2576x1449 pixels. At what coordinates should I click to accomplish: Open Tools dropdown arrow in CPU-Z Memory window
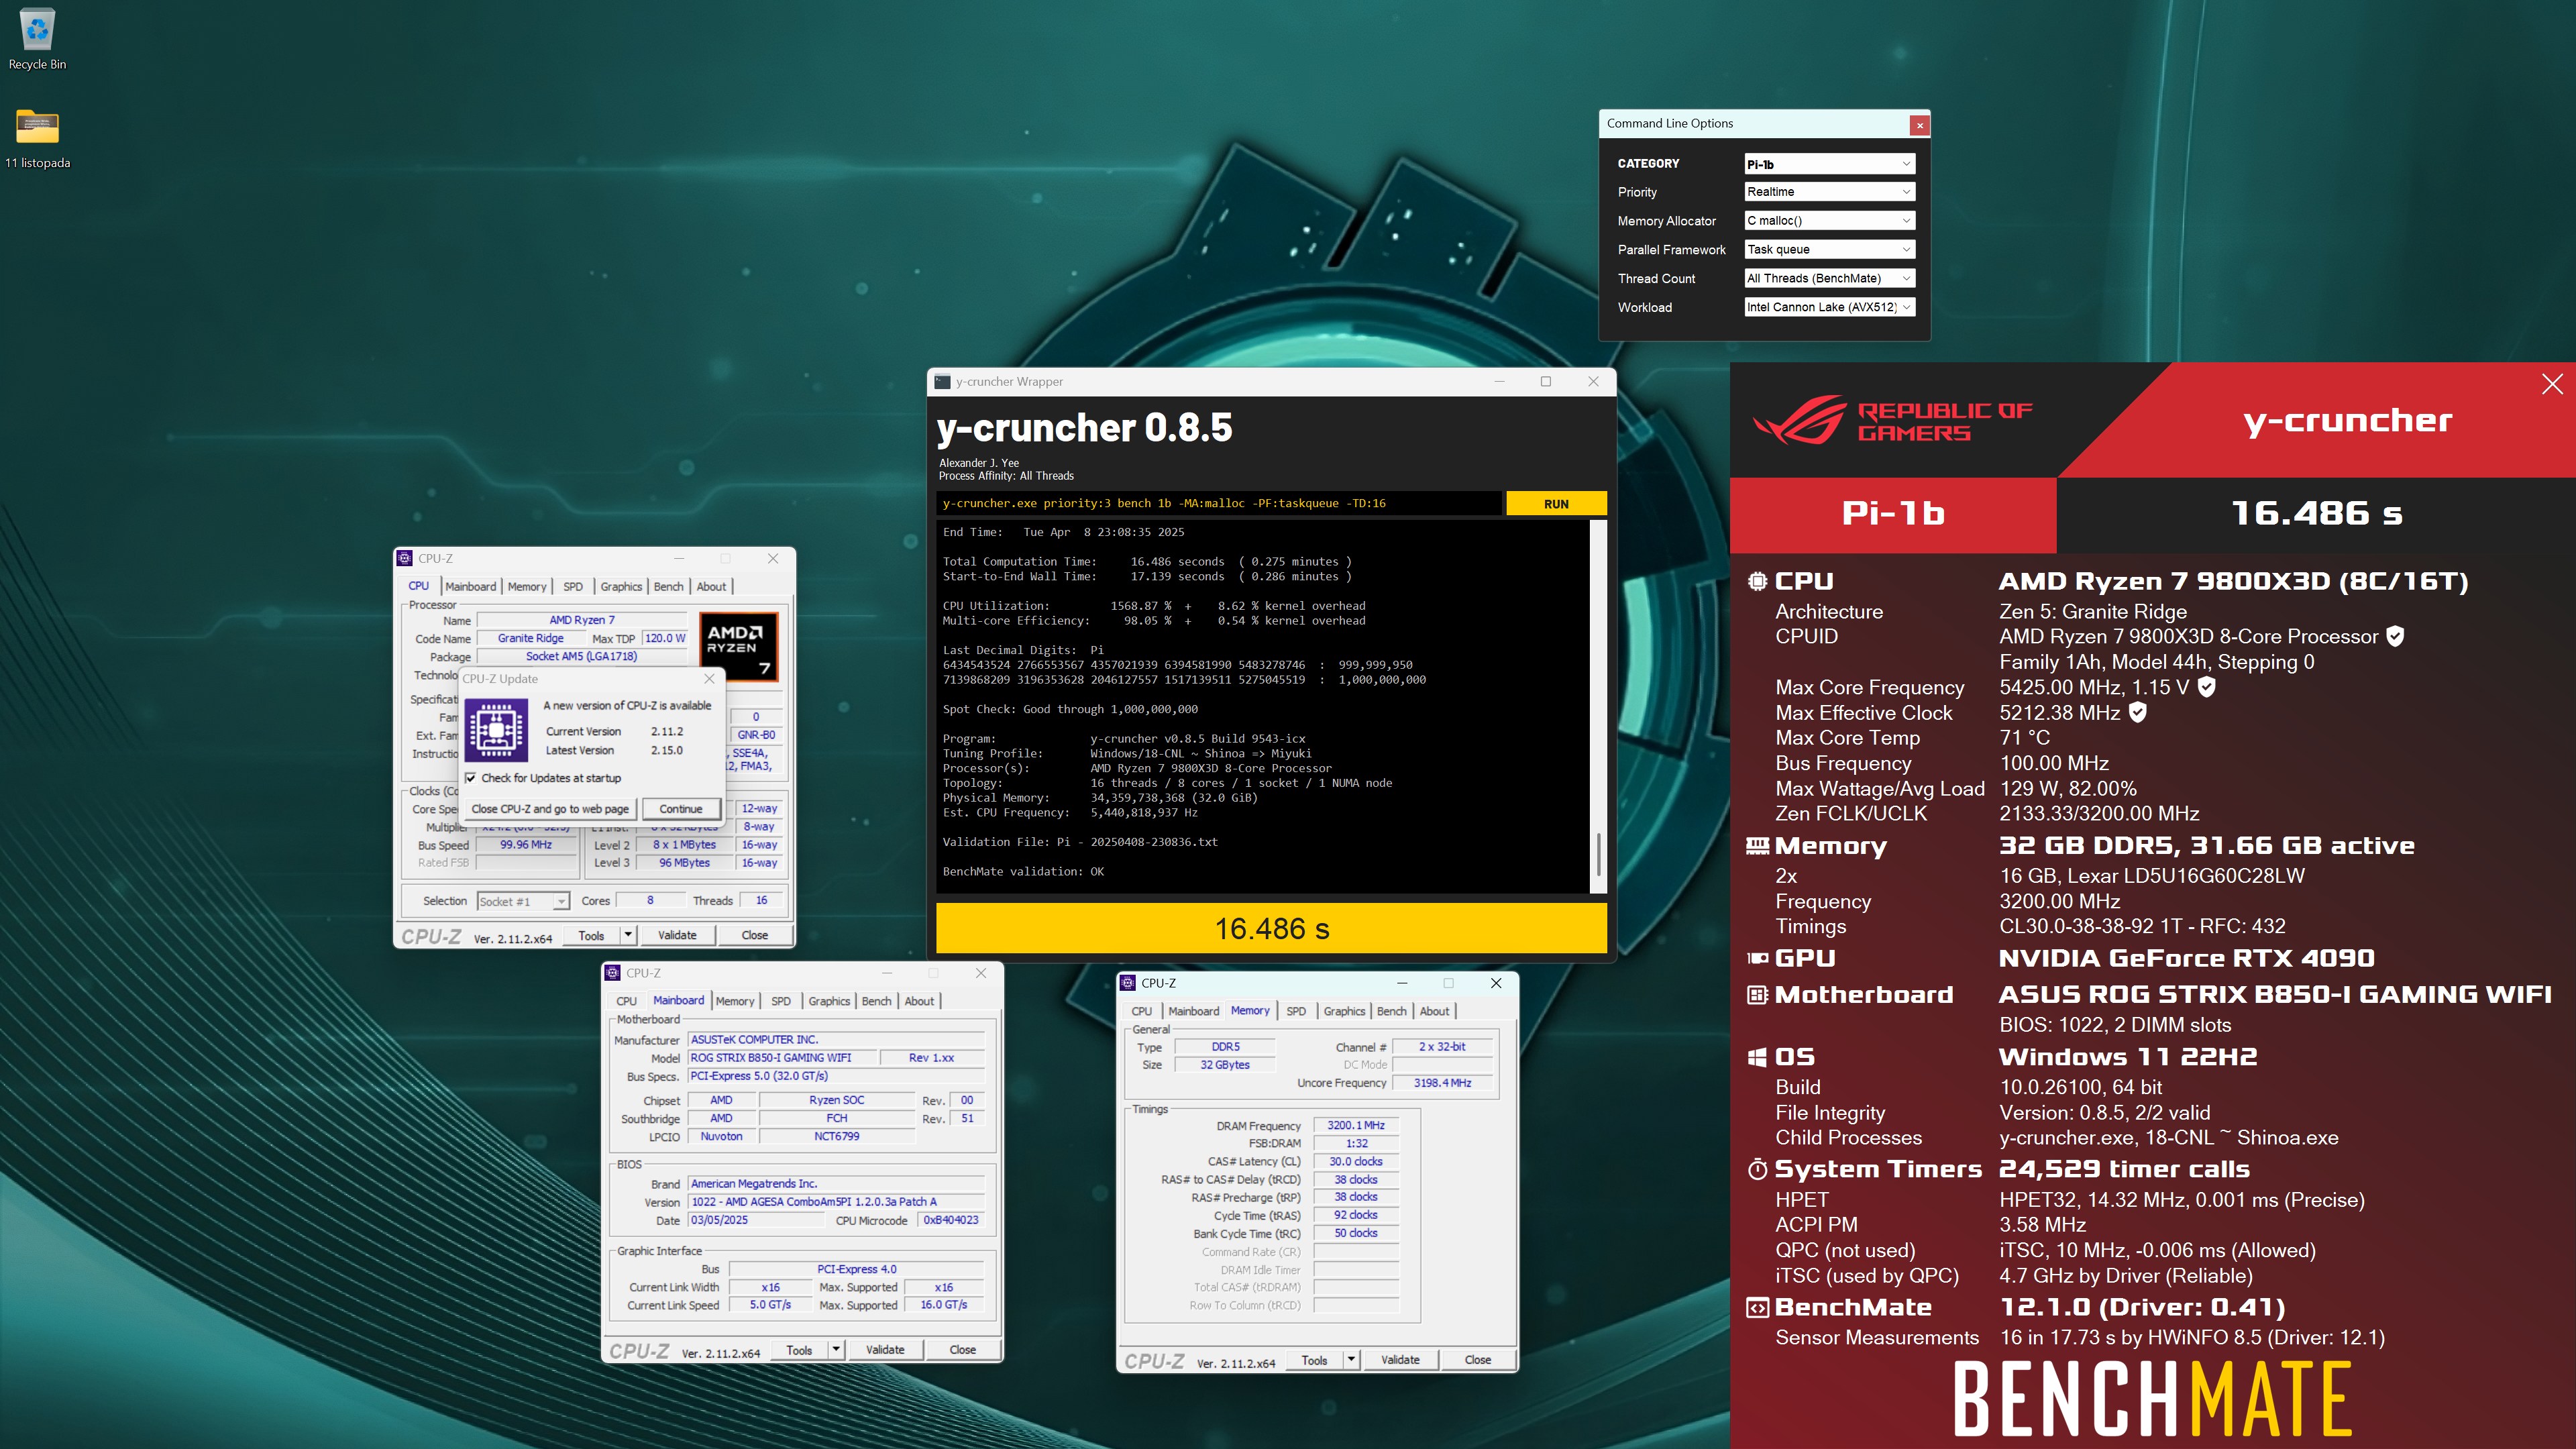tap(1351, 1360)
